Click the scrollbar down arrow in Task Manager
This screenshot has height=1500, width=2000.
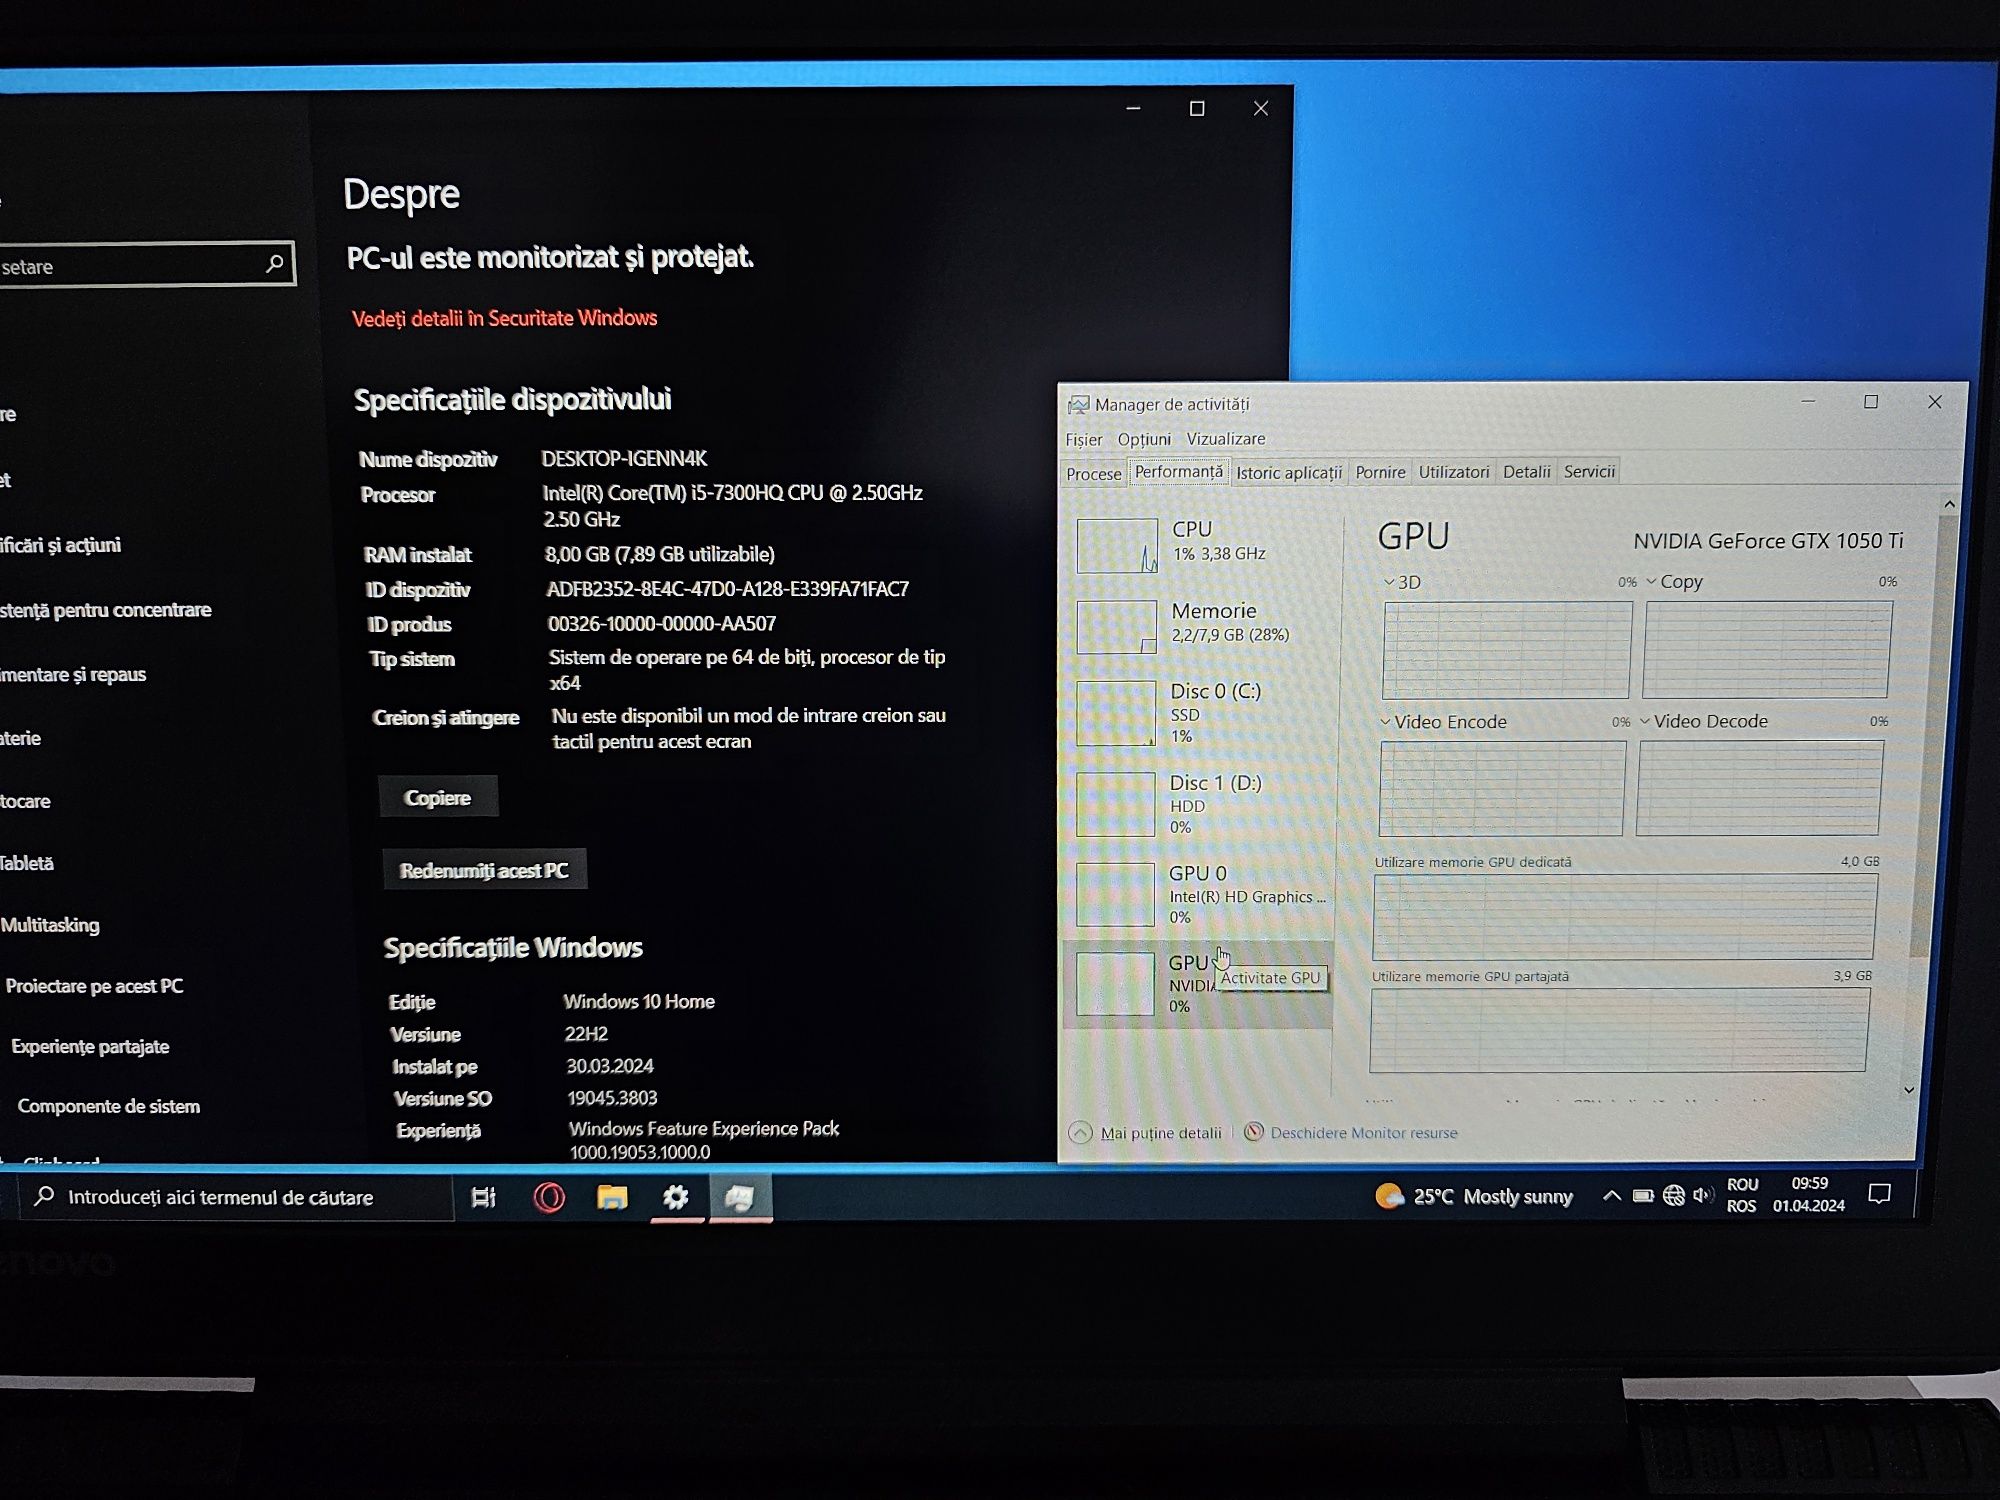1909,1090
